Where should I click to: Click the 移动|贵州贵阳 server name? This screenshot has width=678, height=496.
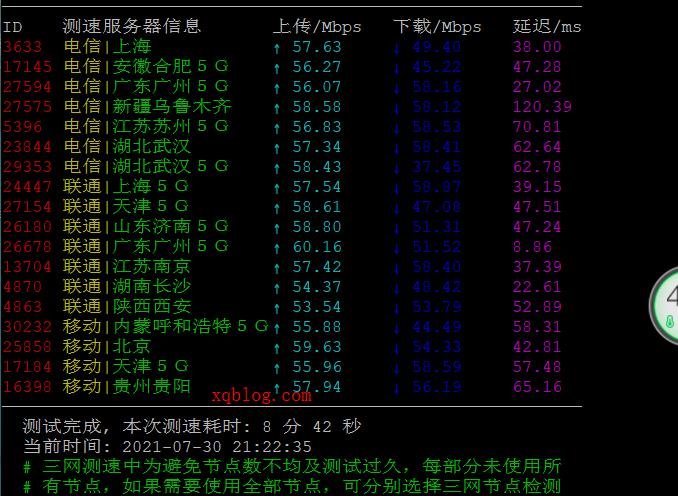tap(127, 386)
